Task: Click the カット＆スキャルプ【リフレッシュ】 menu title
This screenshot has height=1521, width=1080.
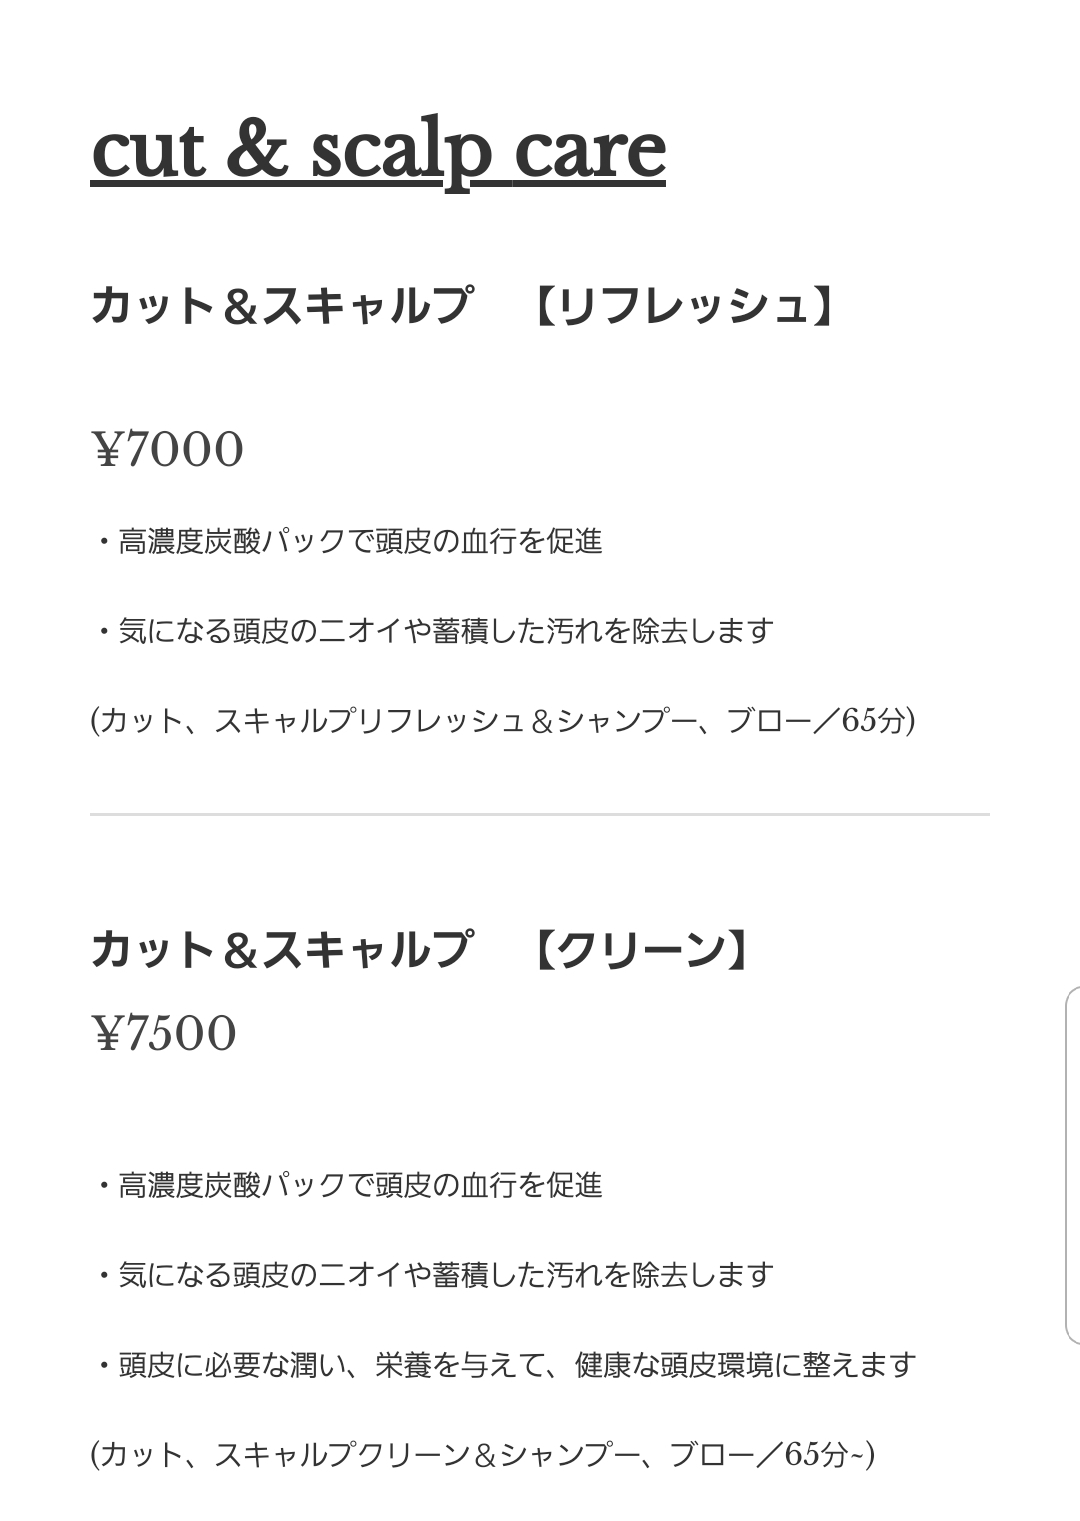Action: (463, 306)
